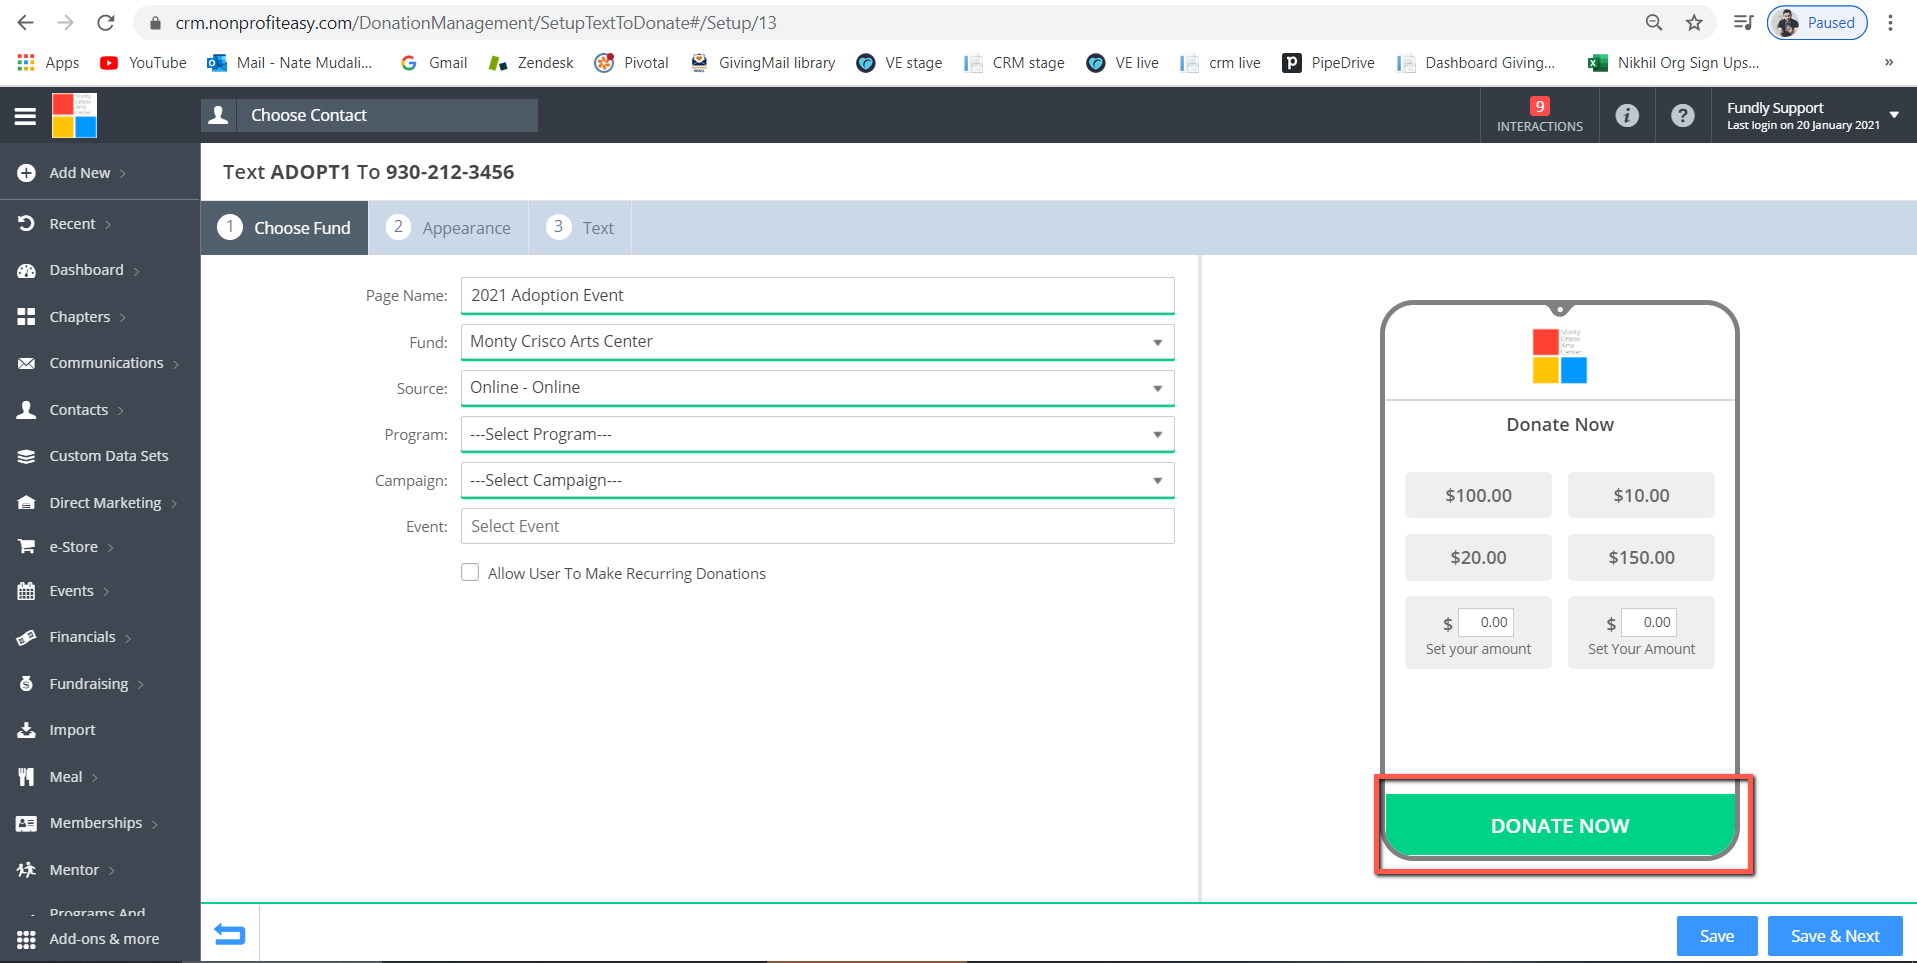Screen dimensions: 1917x963
Task: Click the Save button
Action: pos(1717,936)
